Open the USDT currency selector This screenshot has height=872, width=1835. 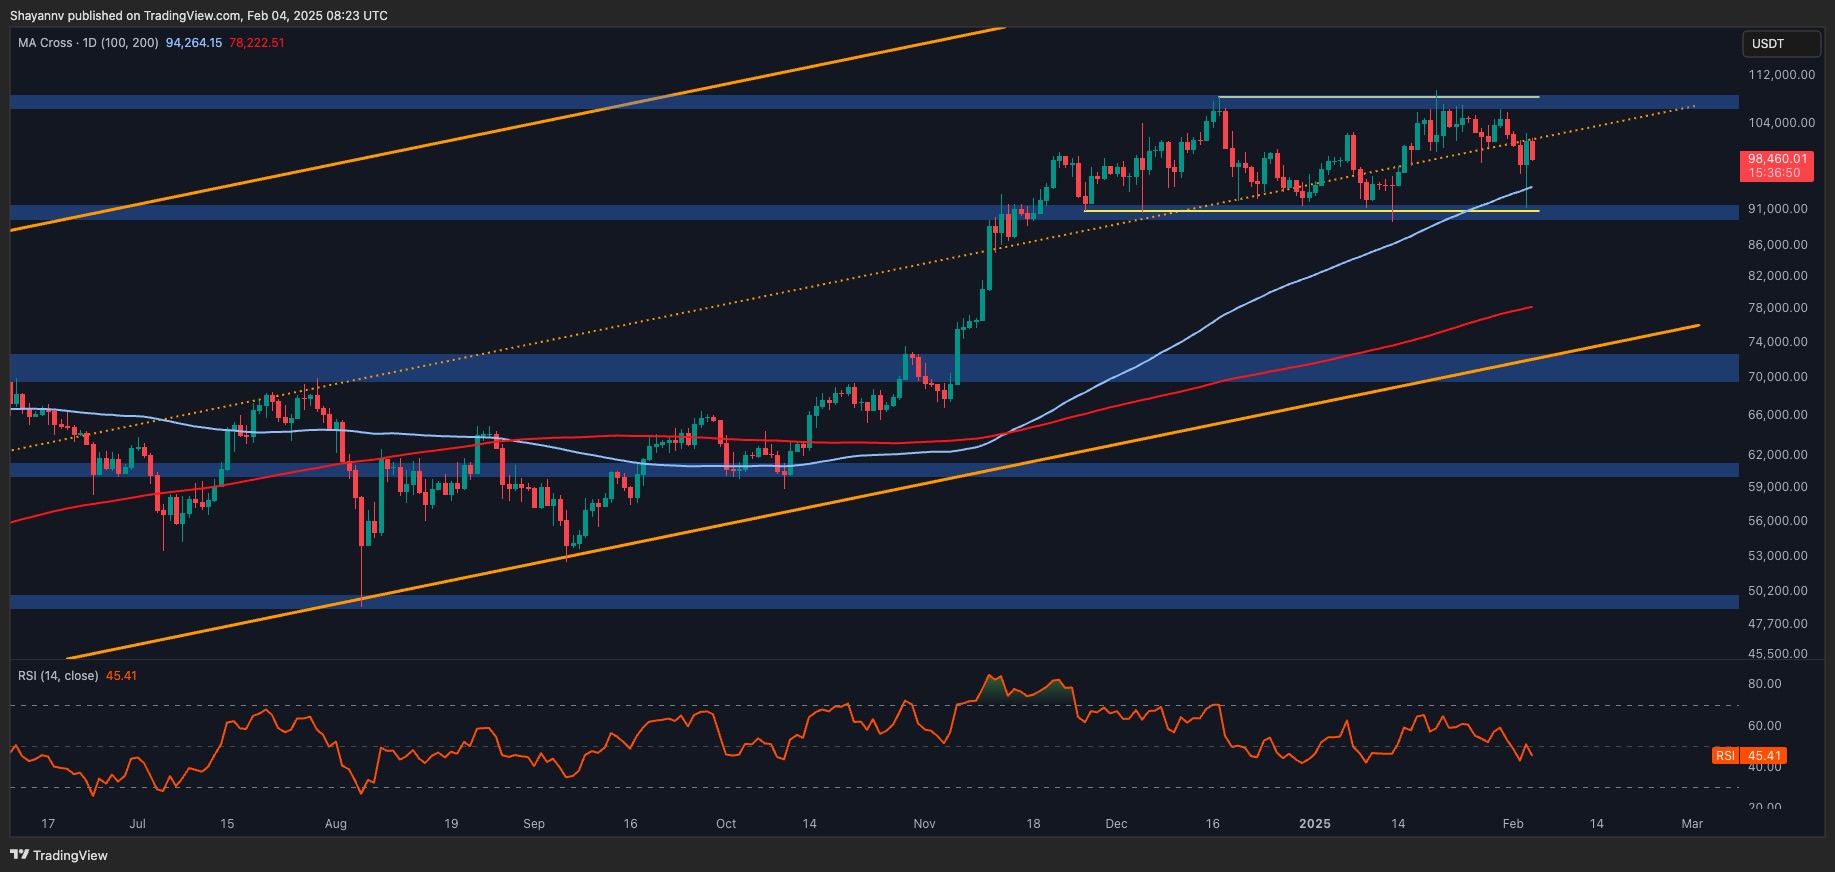[x=1780, y=44]
